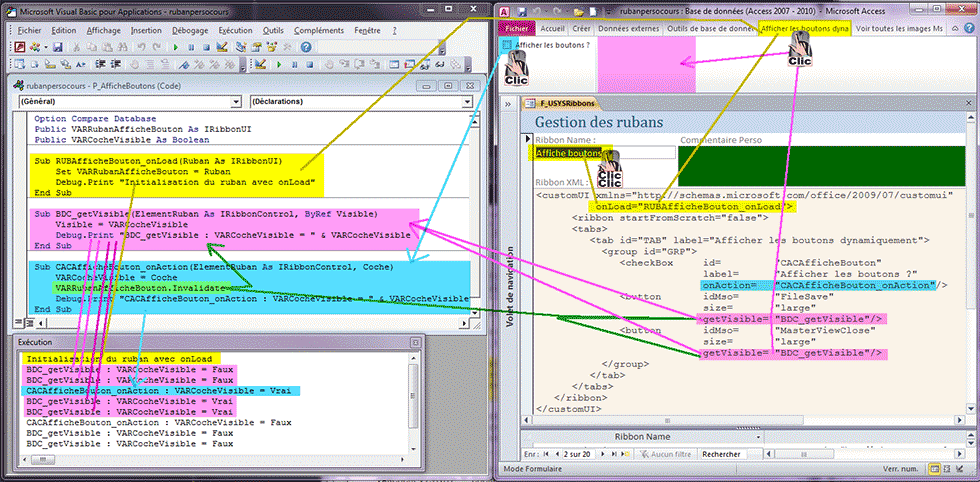Click the VBA Help question-mark icon
980x482 pixels.
click(306, 48)
